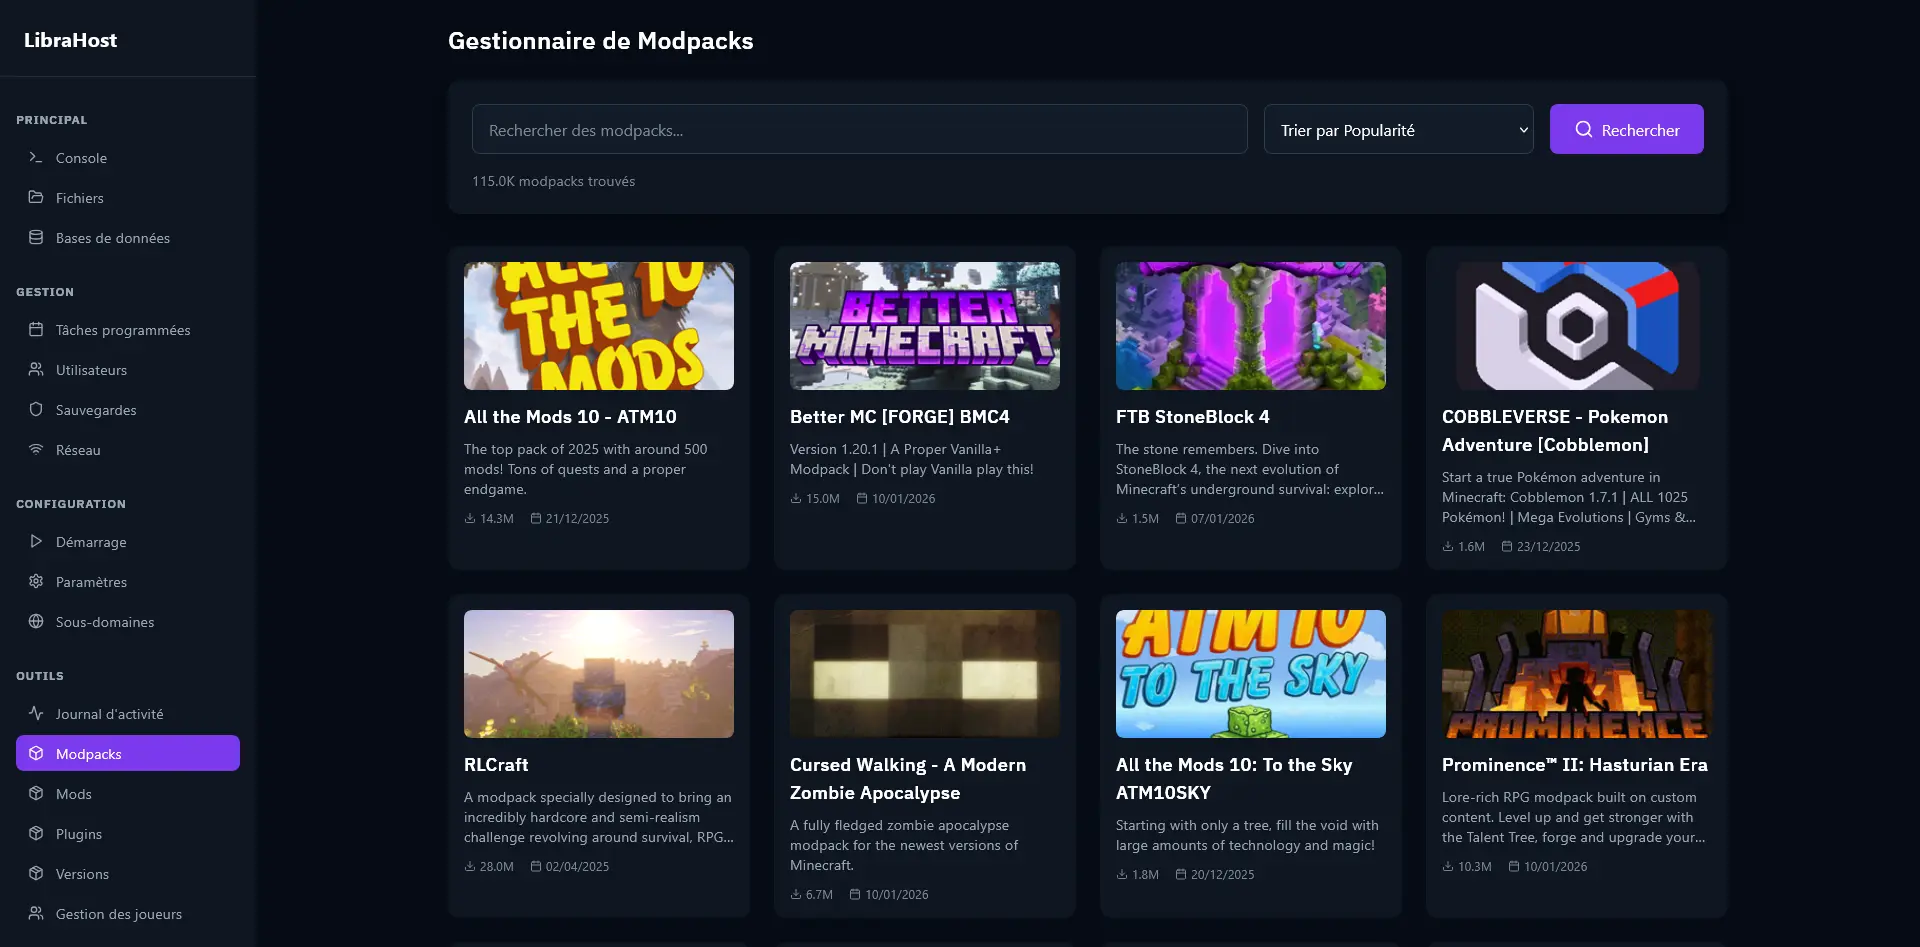The image size is (1920, 947).
Task: Open the Sauvegardes backup icon
Action: click(x=34, y=410)
